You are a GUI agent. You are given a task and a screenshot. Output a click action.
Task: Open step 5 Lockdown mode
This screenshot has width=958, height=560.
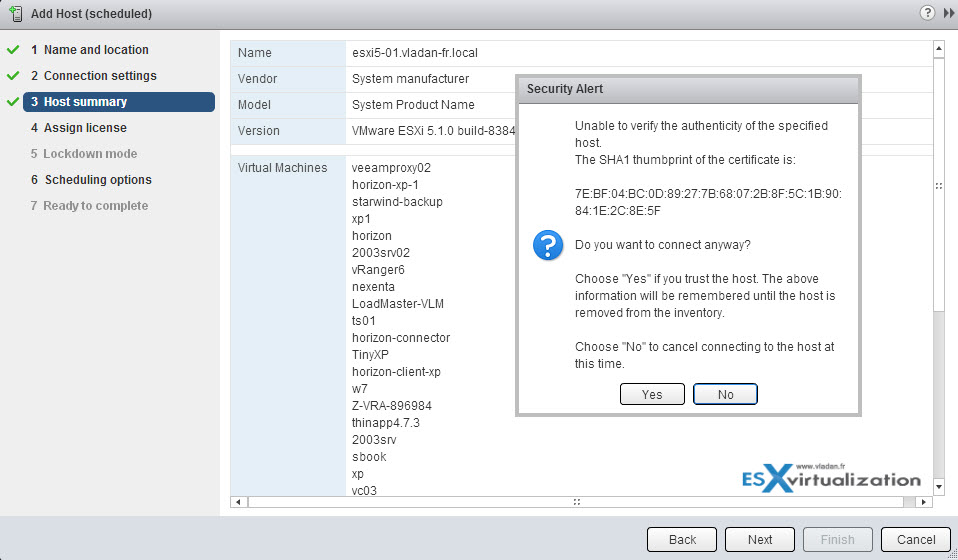(x=84, y=154)
